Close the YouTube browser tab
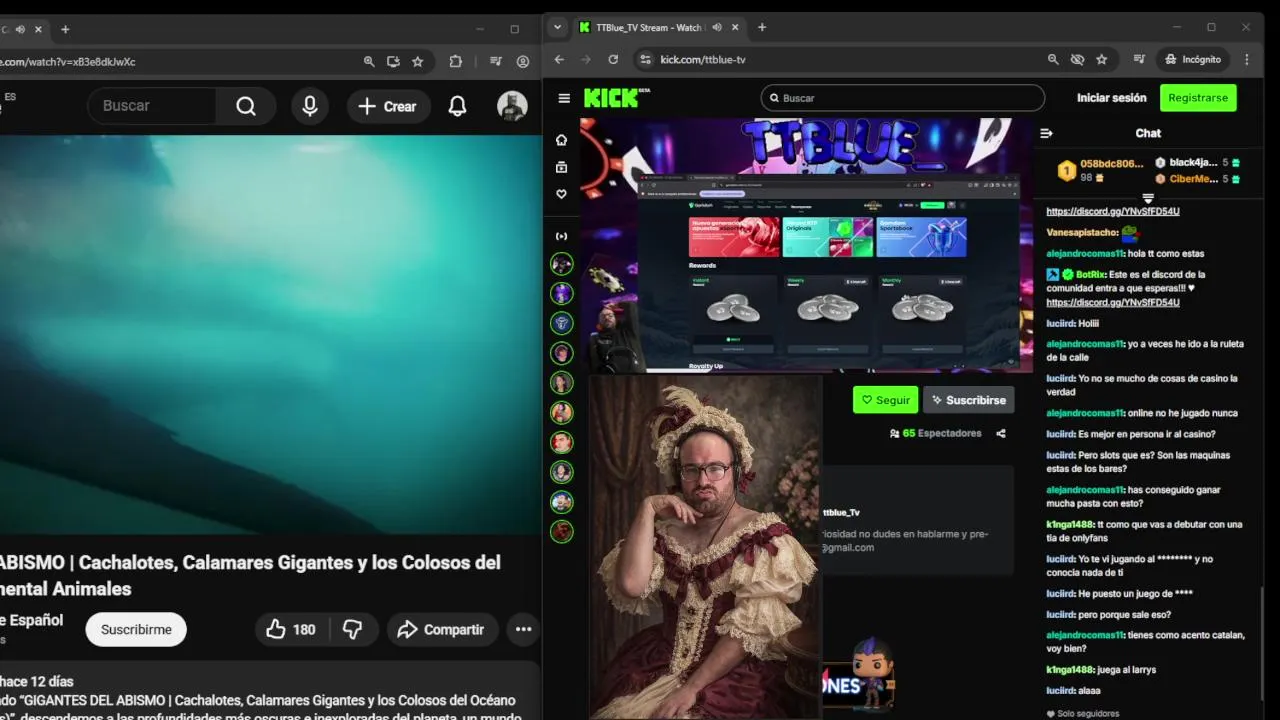The height and width of the screenshot is (720, 1280). click(x=38, y=29)
